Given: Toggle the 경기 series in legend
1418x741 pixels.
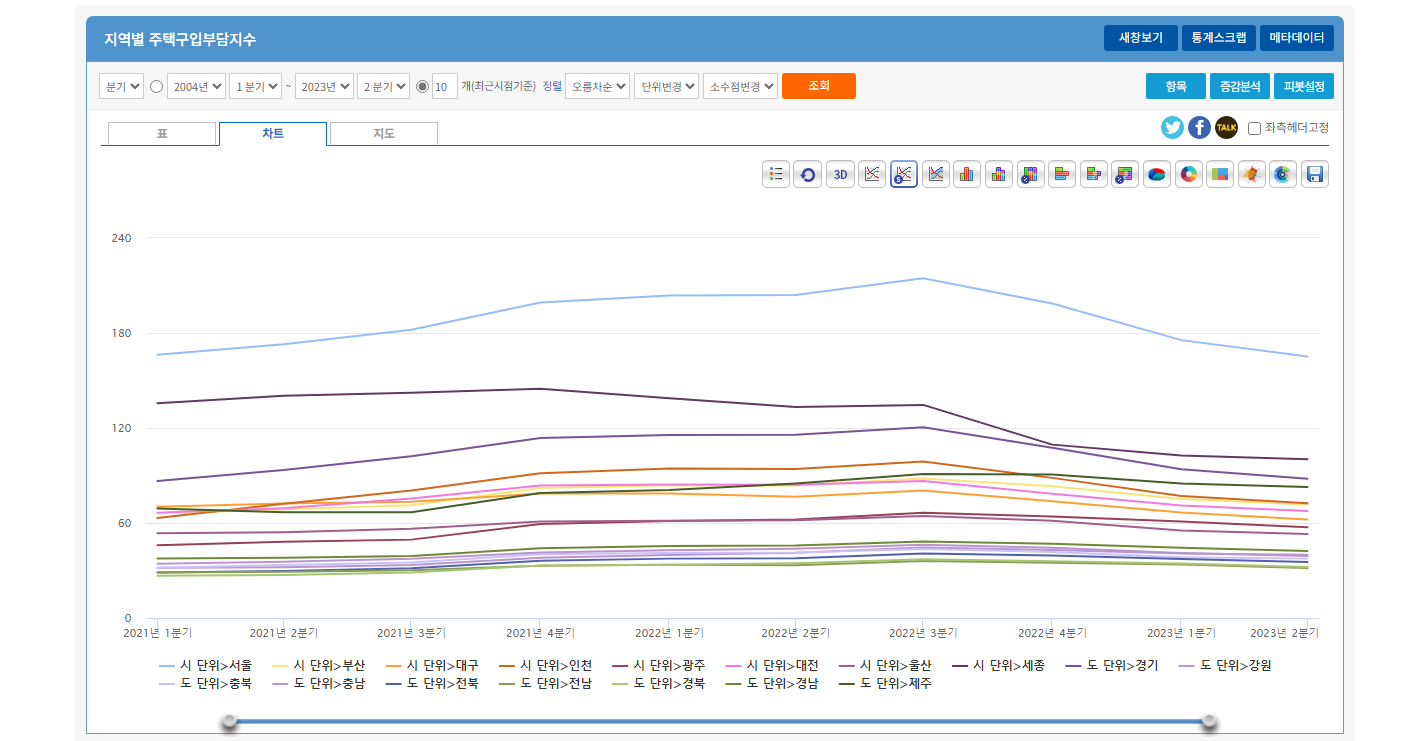Looking at the screenshot, I should coord(1111,665).
